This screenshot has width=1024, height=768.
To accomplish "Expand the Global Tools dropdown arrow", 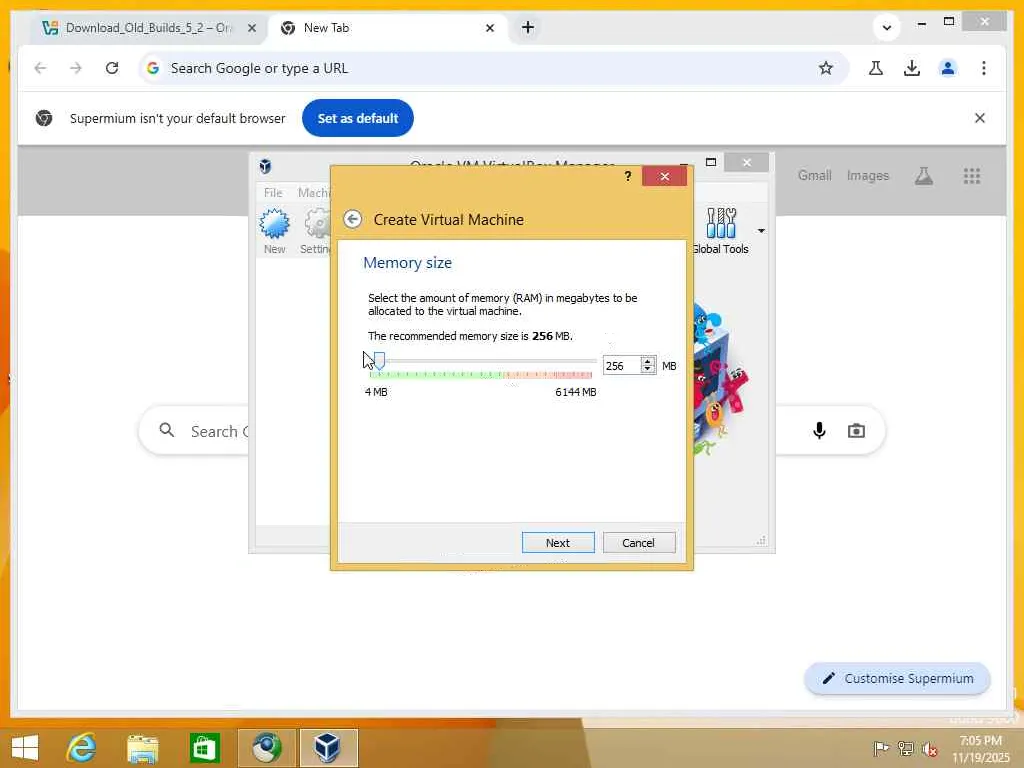I will pos(761,231).
